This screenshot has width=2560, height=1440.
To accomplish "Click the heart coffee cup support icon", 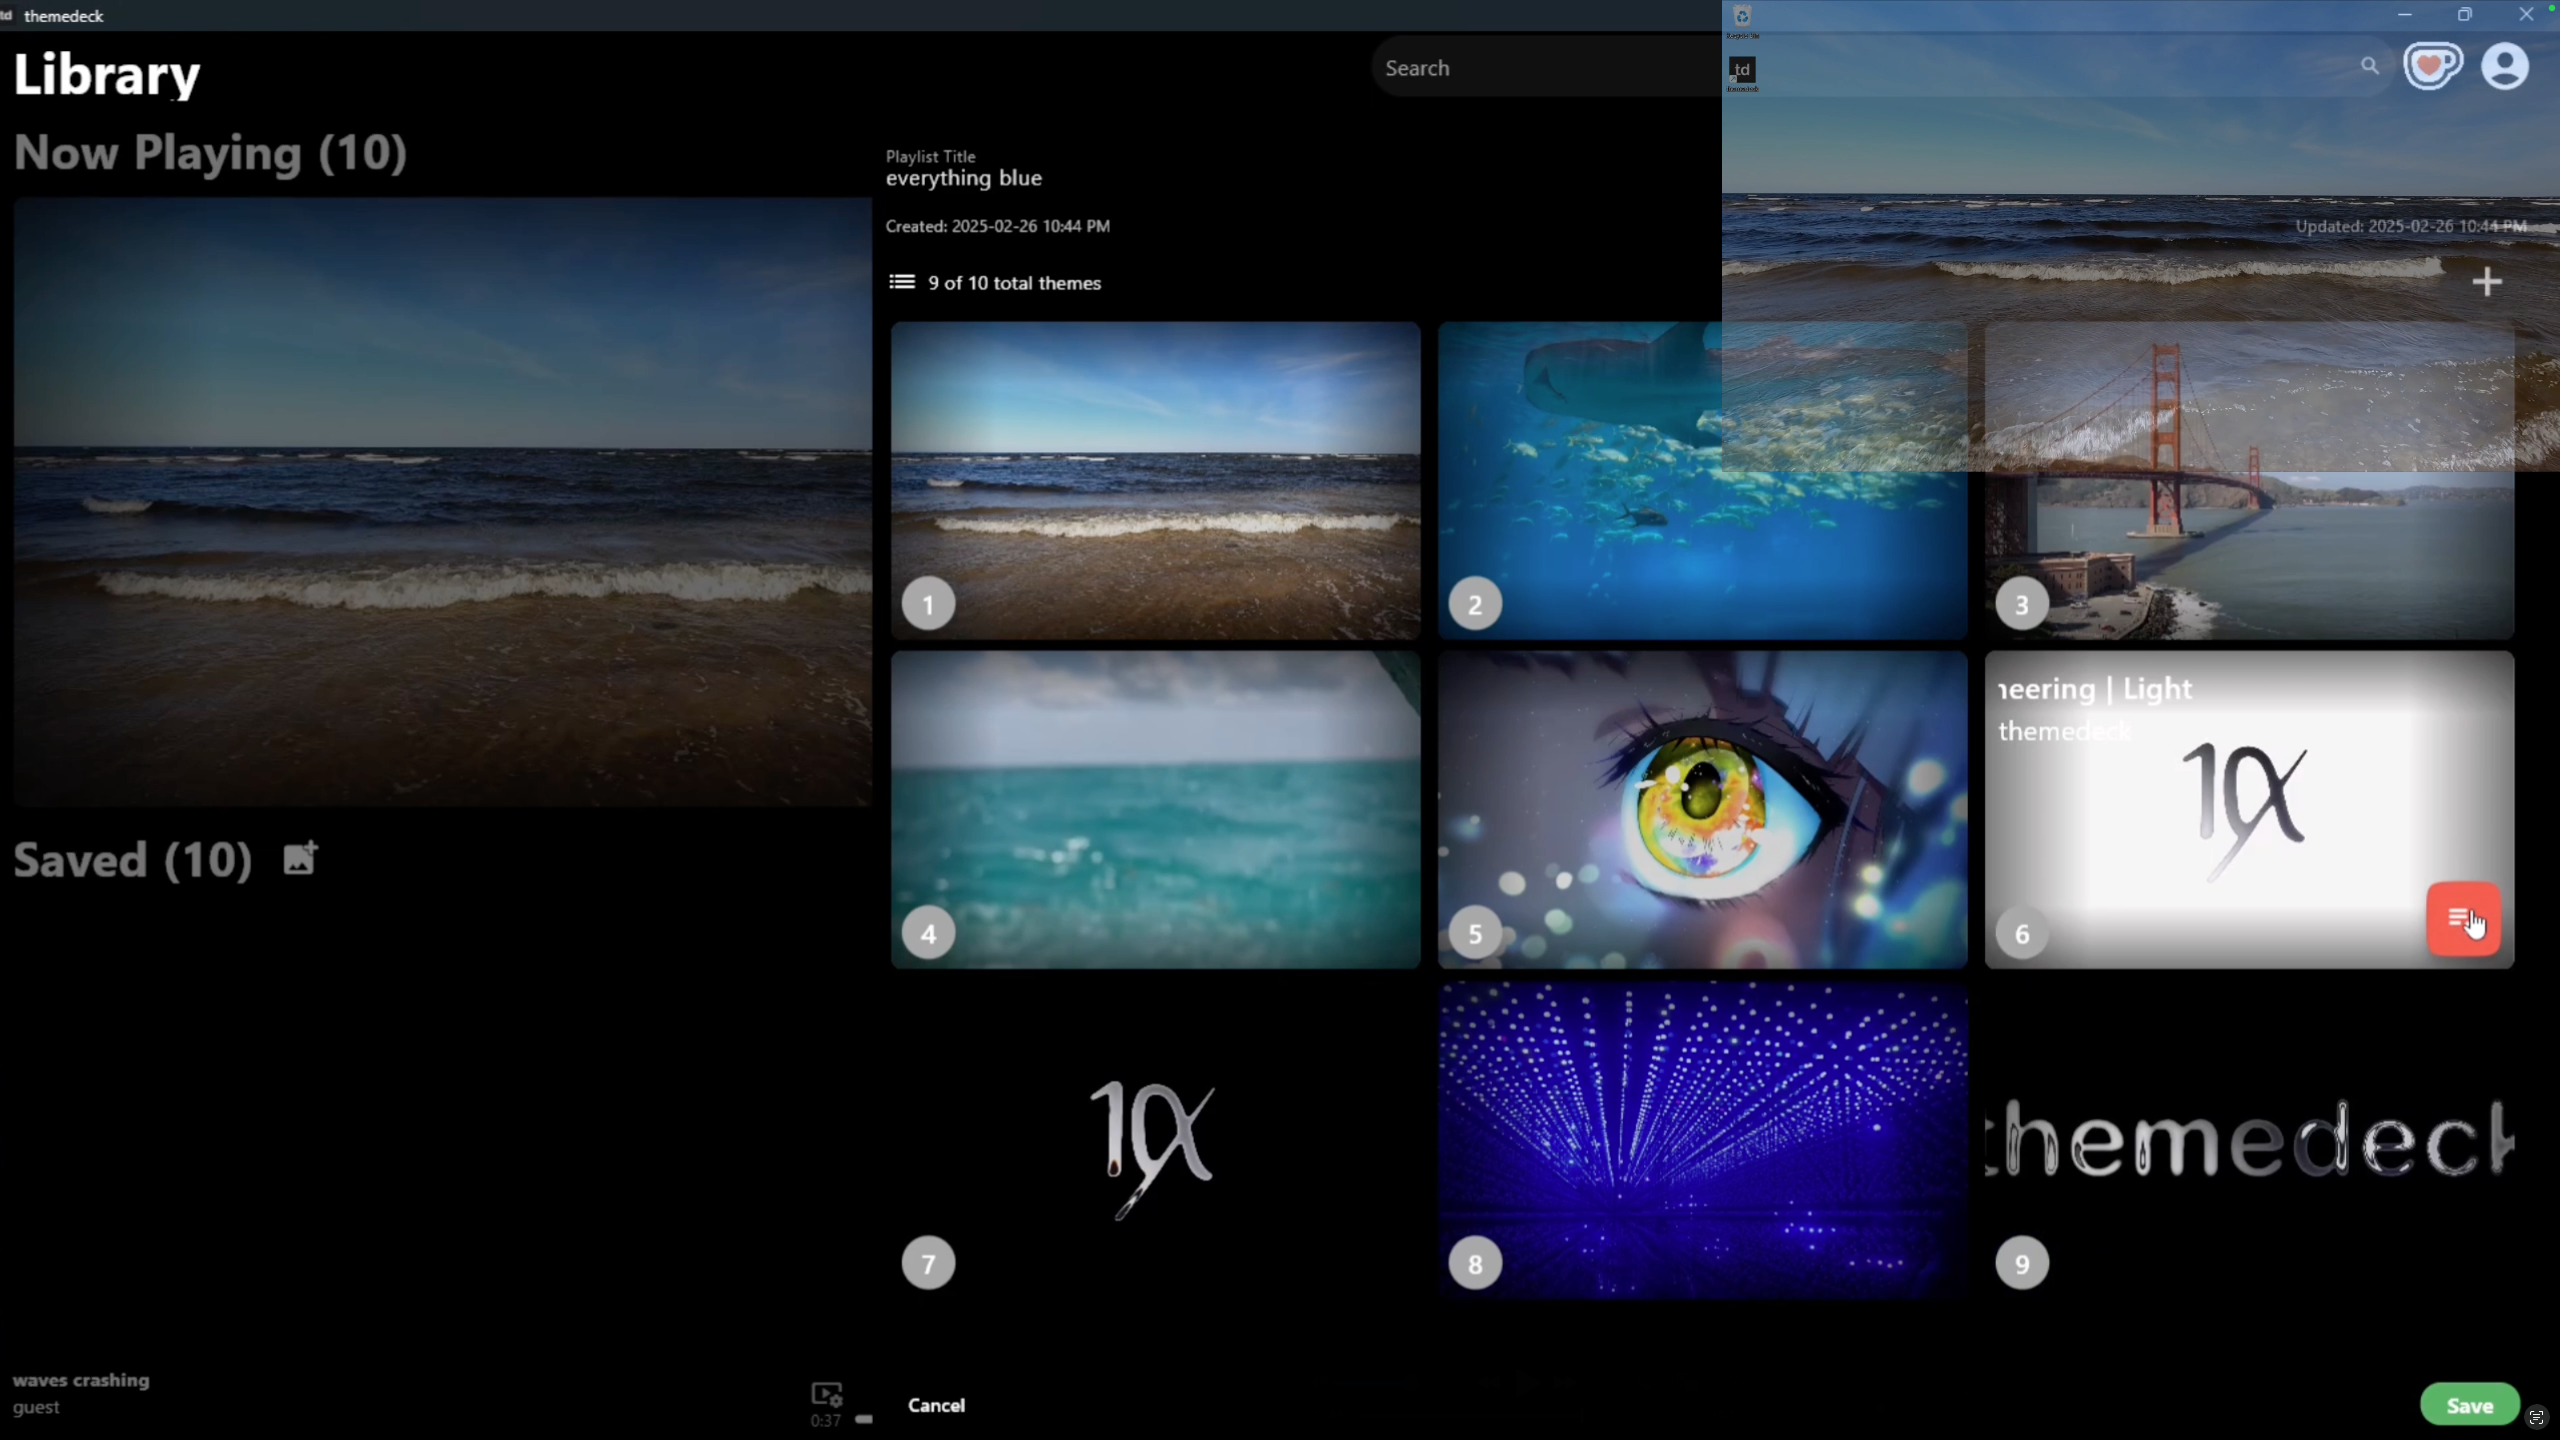I will click(2433, 65).
